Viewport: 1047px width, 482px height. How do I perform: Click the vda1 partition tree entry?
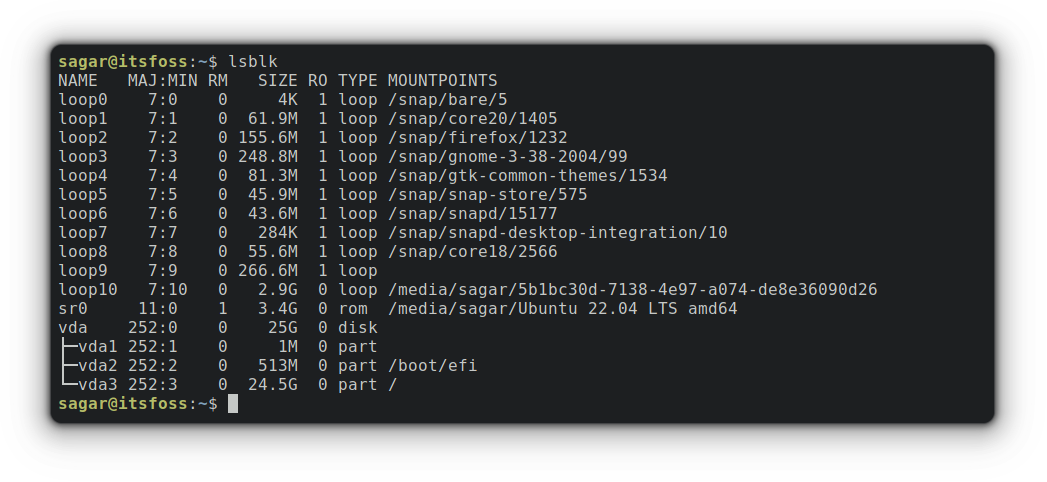(x=97, y=347)
